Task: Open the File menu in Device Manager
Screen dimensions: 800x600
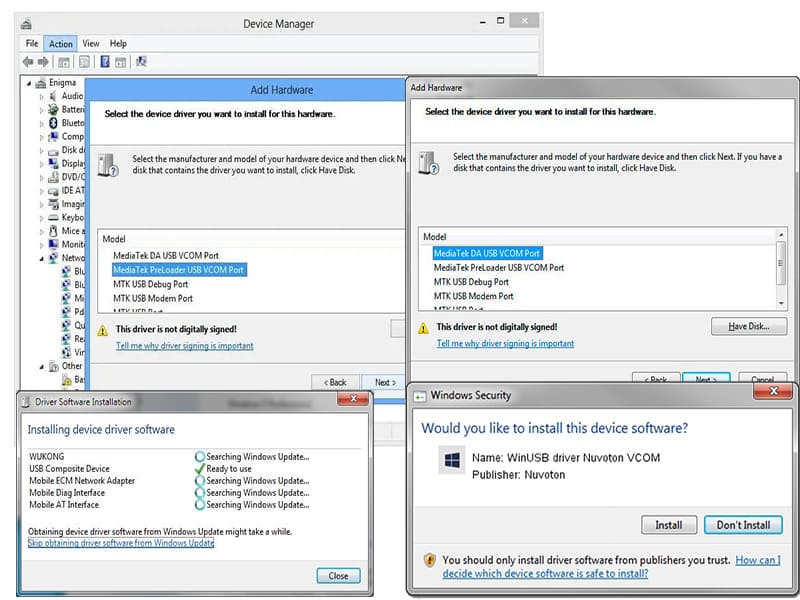Action: click(32, 43)
